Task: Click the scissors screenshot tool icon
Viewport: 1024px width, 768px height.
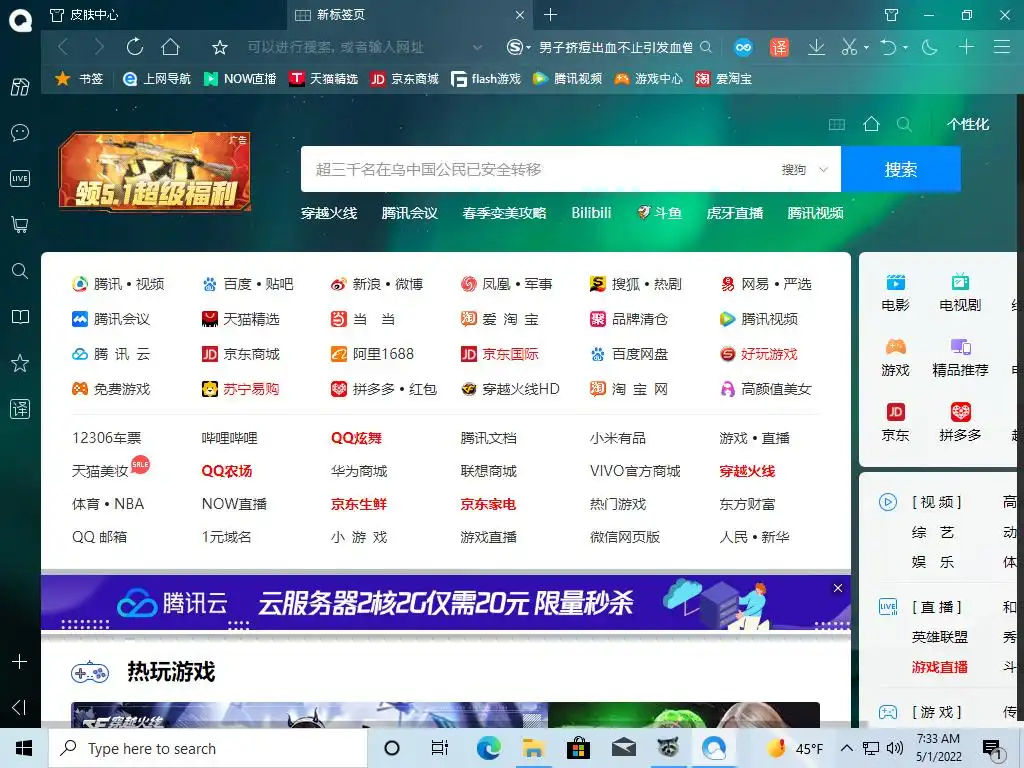Action: coord(848,47)
